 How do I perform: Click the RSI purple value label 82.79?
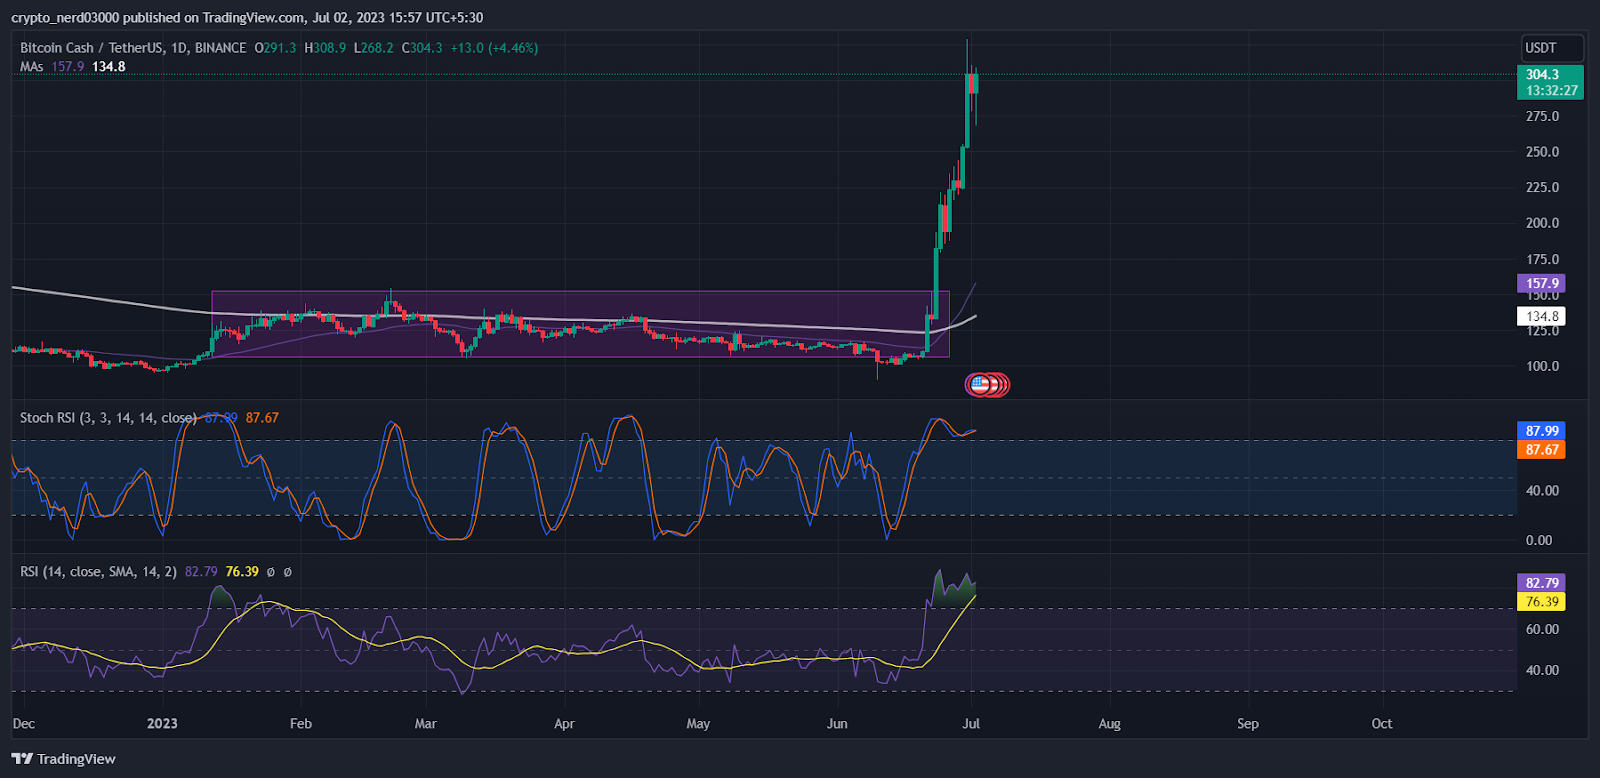(1541, 582)
